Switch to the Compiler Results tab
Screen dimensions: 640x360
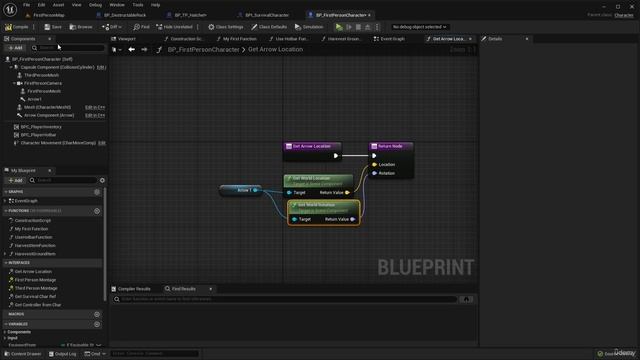point(131,289)
